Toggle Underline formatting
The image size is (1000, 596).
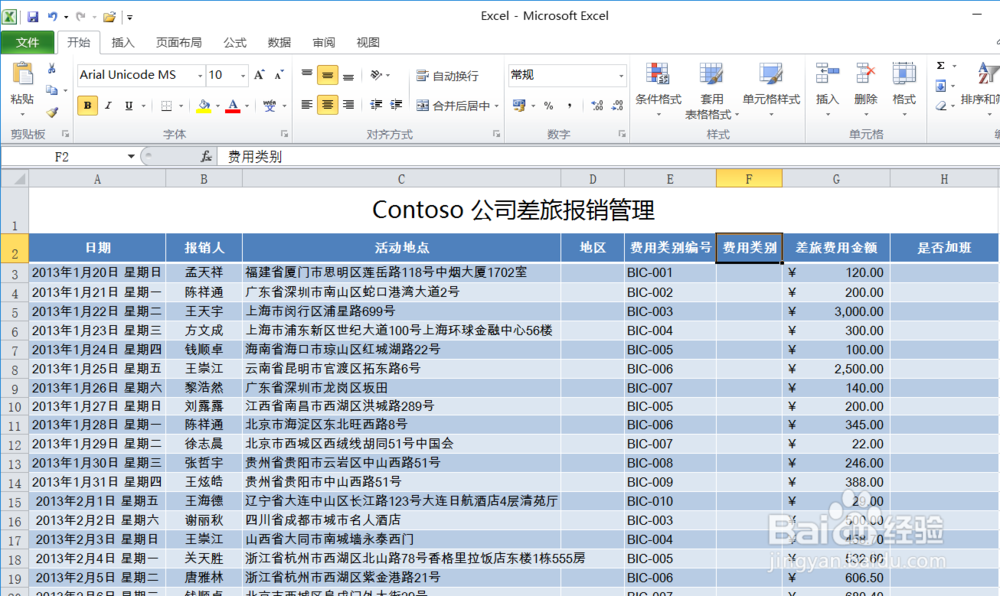128,105
